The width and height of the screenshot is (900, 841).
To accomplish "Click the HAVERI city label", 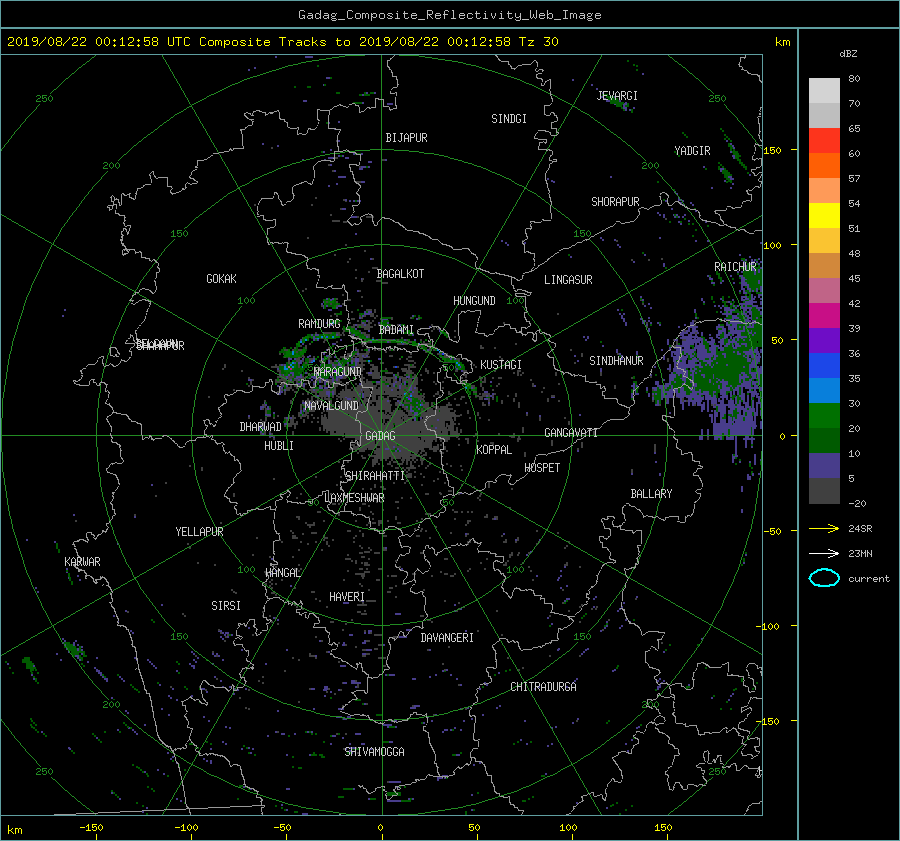I will pos(347,597).
